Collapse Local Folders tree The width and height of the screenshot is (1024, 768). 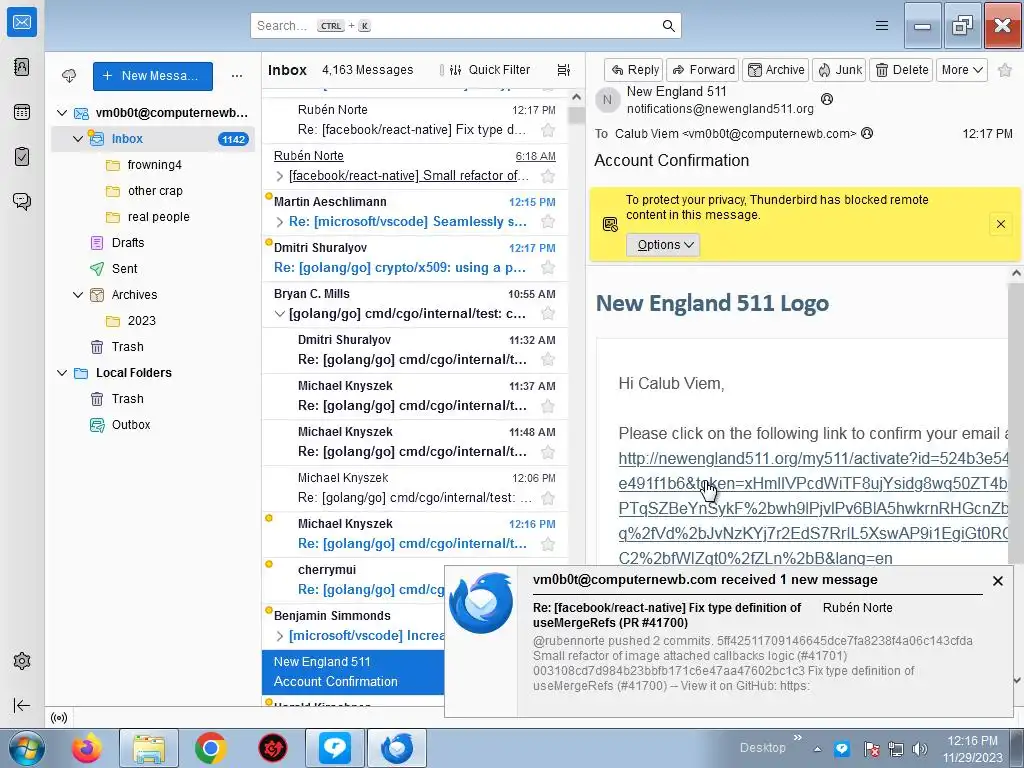click(62, 373)
